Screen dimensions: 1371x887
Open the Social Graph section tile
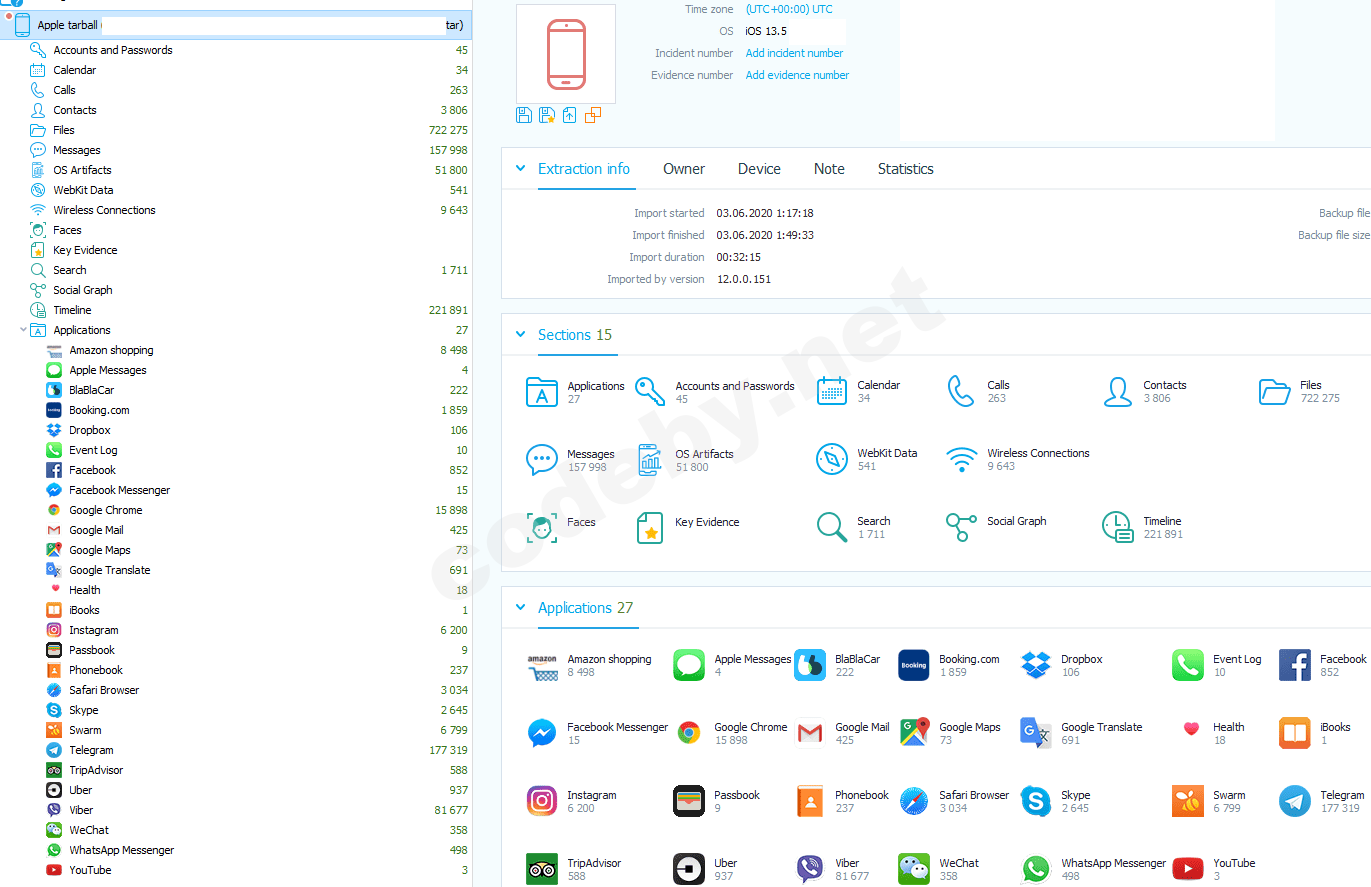point(996,527)
